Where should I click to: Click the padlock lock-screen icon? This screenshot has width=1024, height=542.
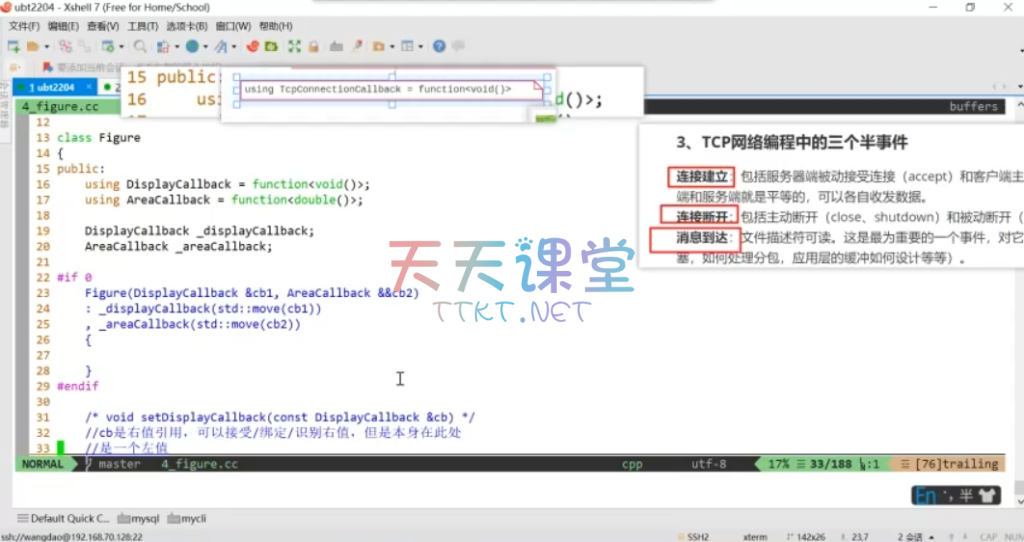[x=313, y=46]
